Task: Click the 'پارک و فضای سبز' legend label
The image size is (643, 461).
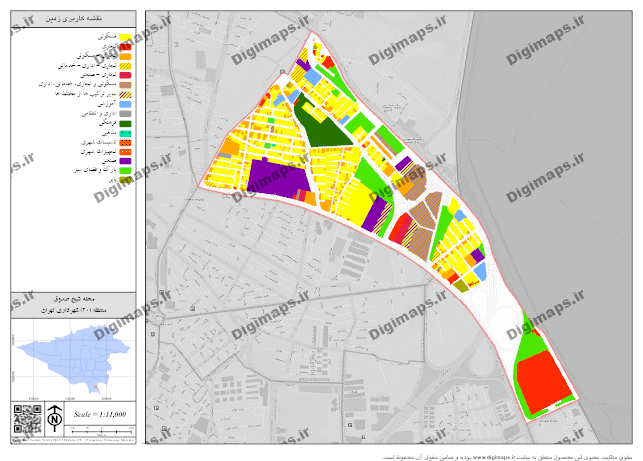Action: pos(96,170)
